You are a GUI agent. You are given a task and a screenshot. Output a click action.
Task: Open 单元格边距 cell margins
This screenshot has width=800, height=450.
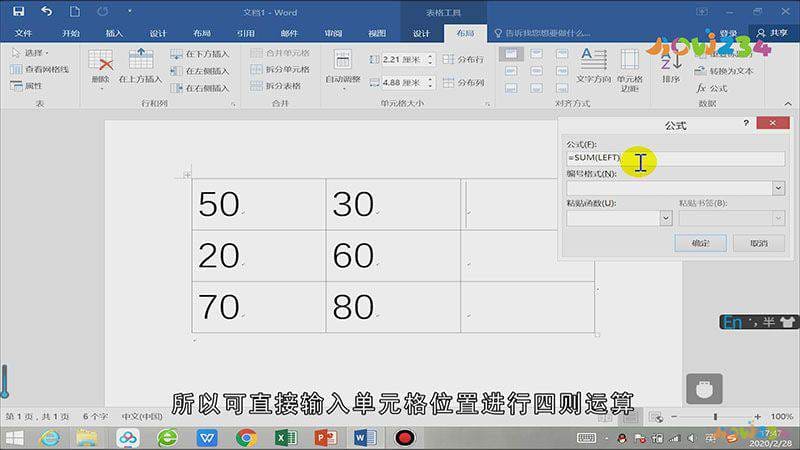630,70
